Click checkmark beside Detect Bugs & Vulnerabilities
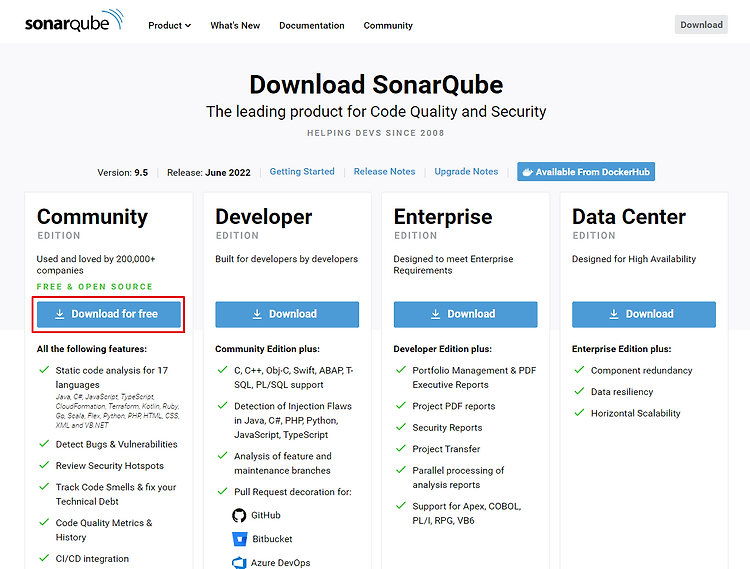The image size is (750, 569). click(44, 444)
